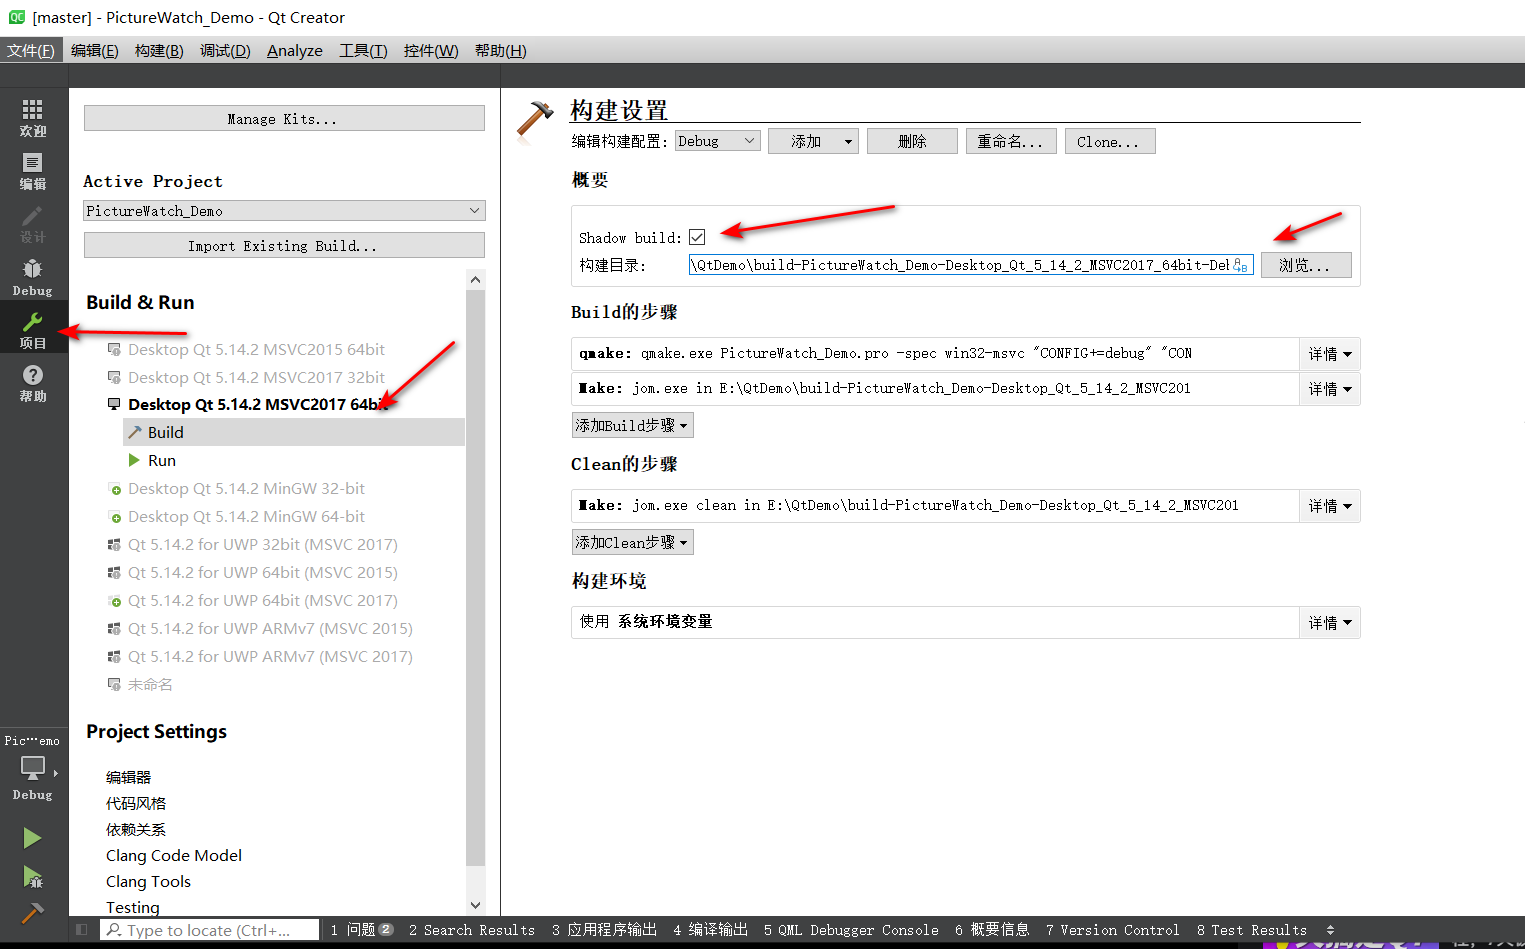Image resolution: width=1525 pixels, height=949 pixels.
Task: Select kit Desktop Qt 5.14.2 MSVC2017 64bit
Action: 256,404
